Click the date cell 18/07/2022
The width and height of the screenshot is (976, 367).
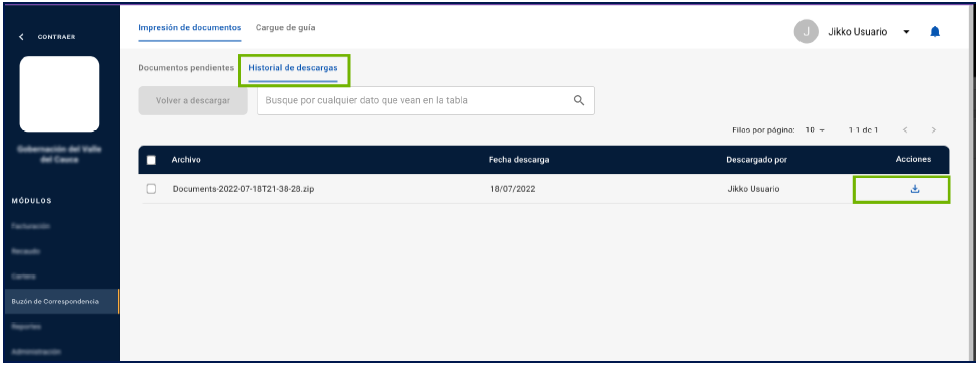pos(513,189)
